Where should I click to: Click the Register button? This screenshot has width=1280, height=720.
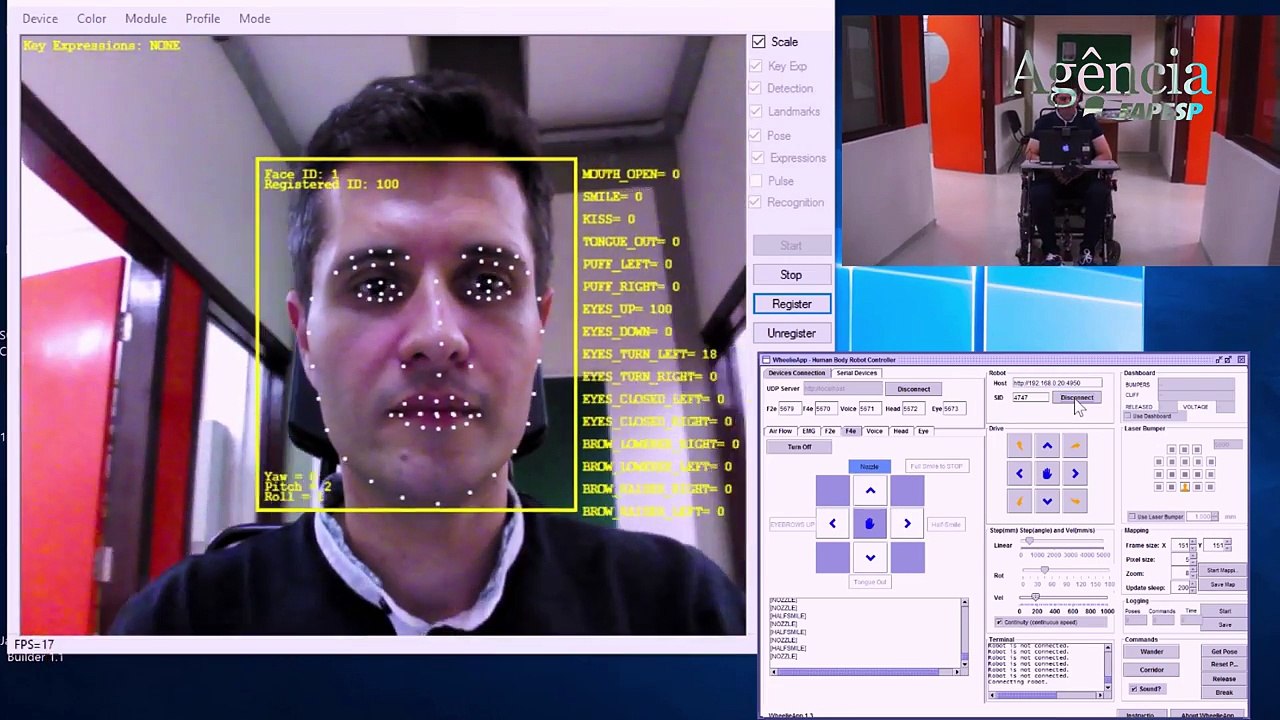(791, 304)
